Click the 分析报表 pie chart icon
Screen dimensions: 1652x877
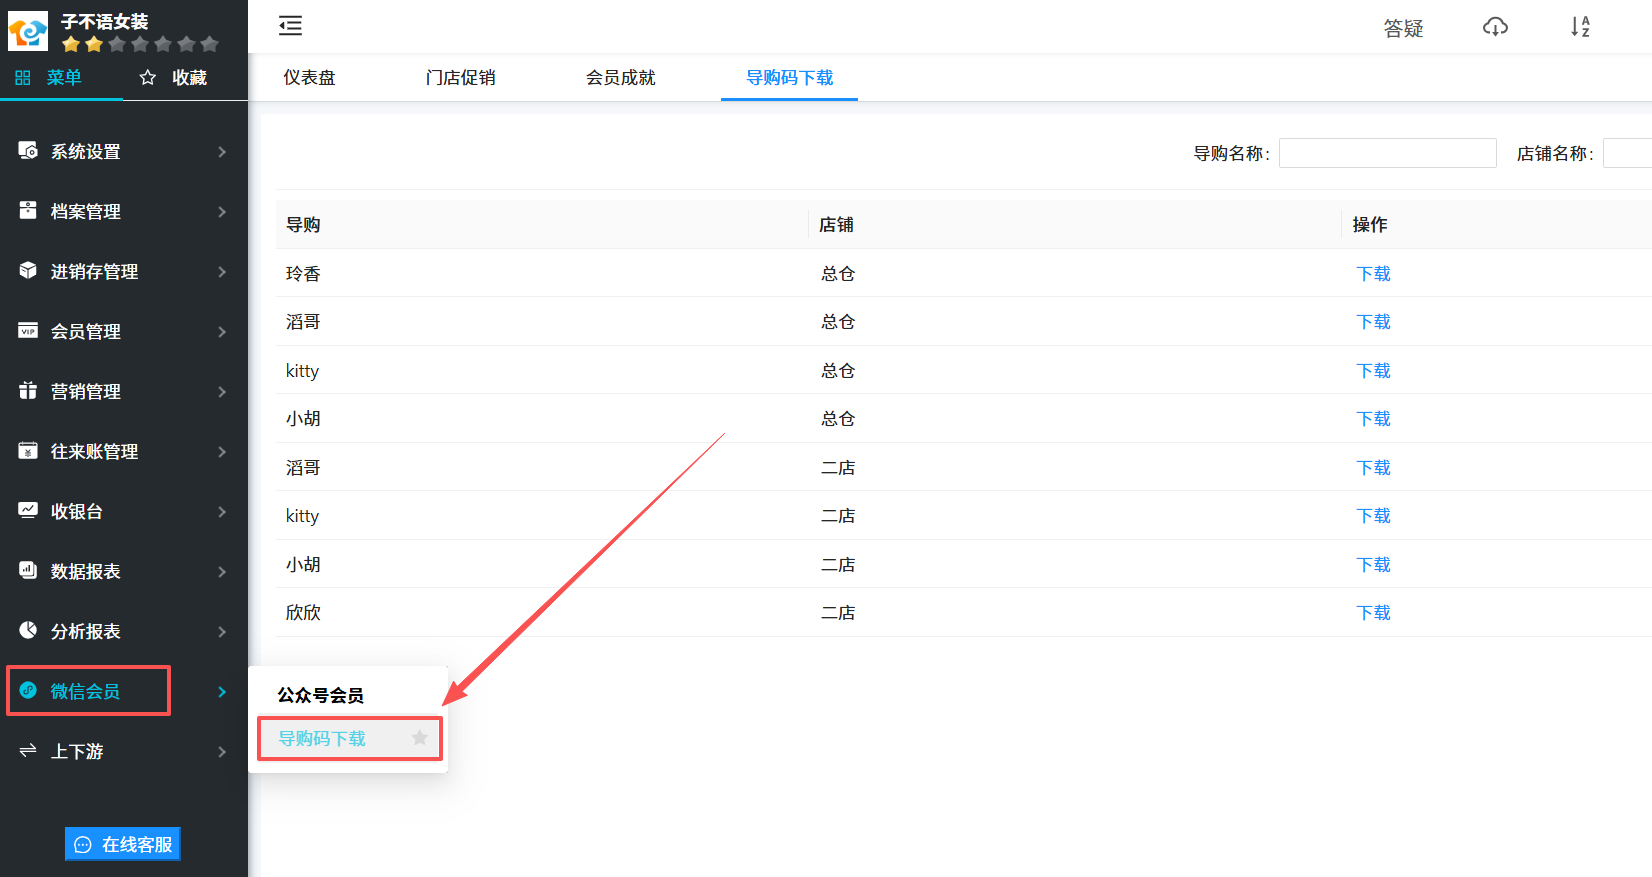(28, 630)
